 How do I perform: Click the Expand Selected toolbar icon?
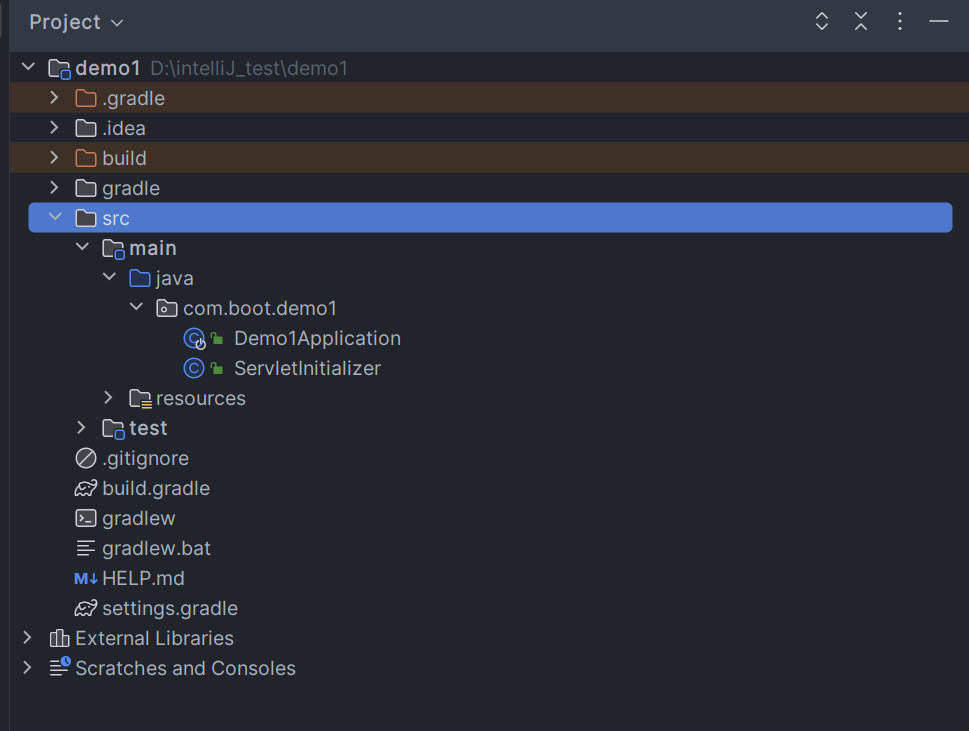pyautogui.click(x=821, y=22)
